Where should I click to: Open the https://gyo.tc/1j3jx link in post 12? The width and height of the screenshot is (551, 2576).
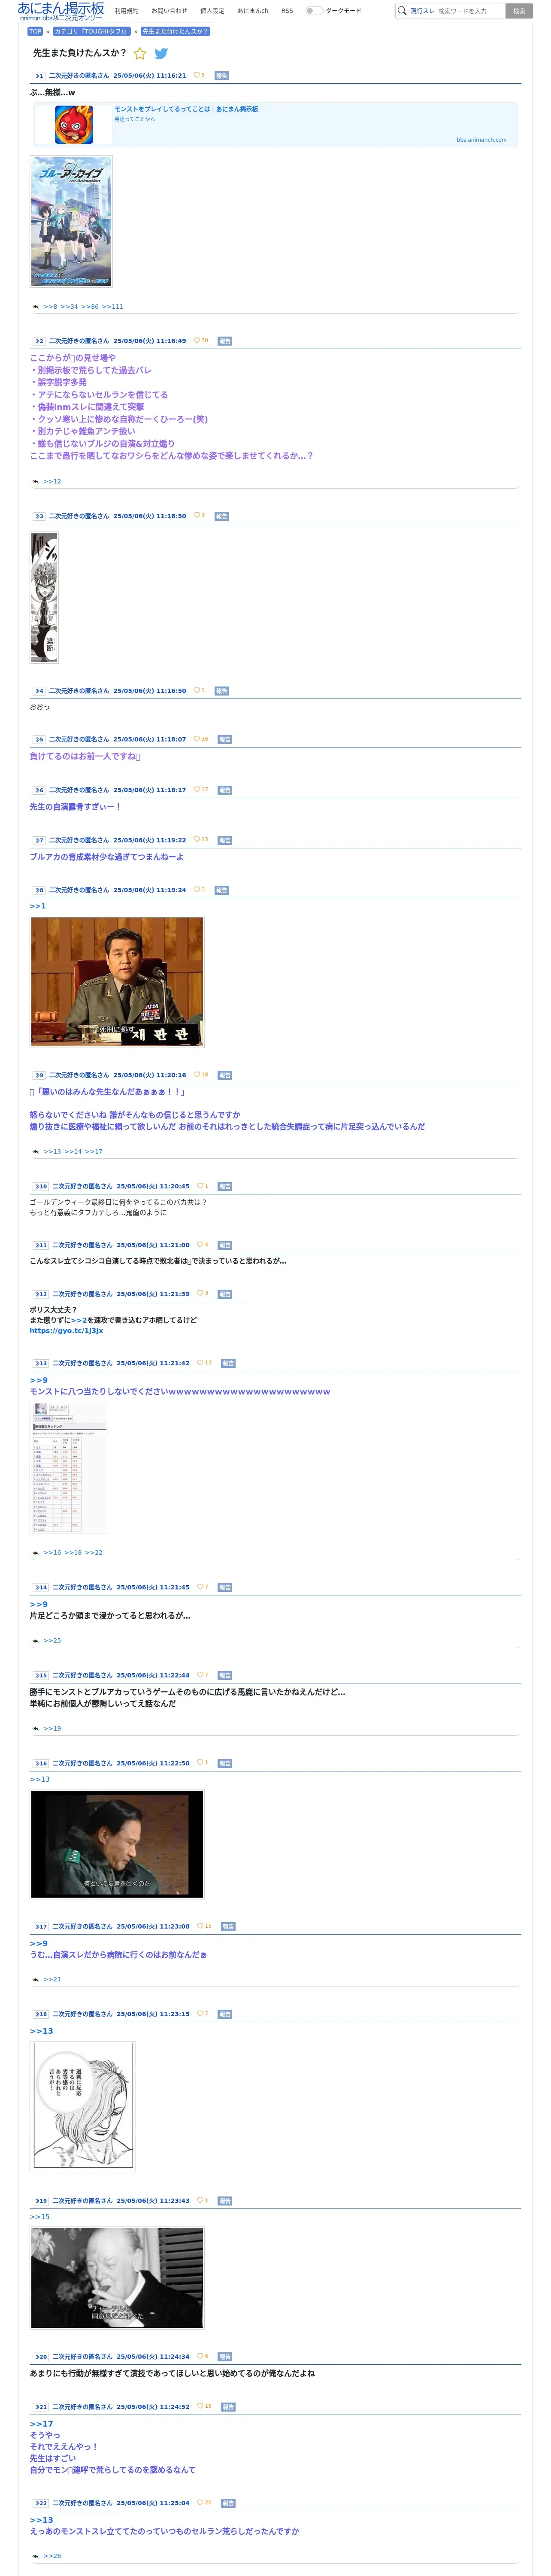(66, 1331)
